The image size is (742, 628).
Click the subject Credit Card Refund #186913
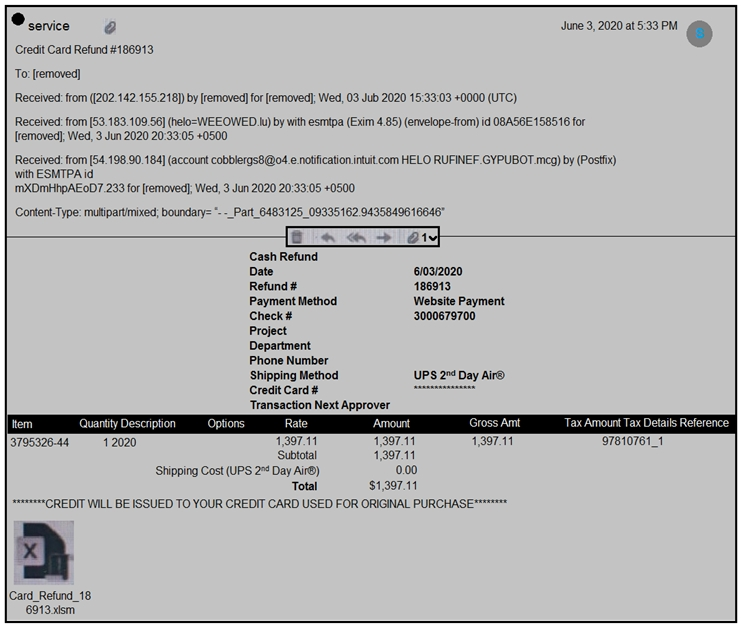click(84, 50)
